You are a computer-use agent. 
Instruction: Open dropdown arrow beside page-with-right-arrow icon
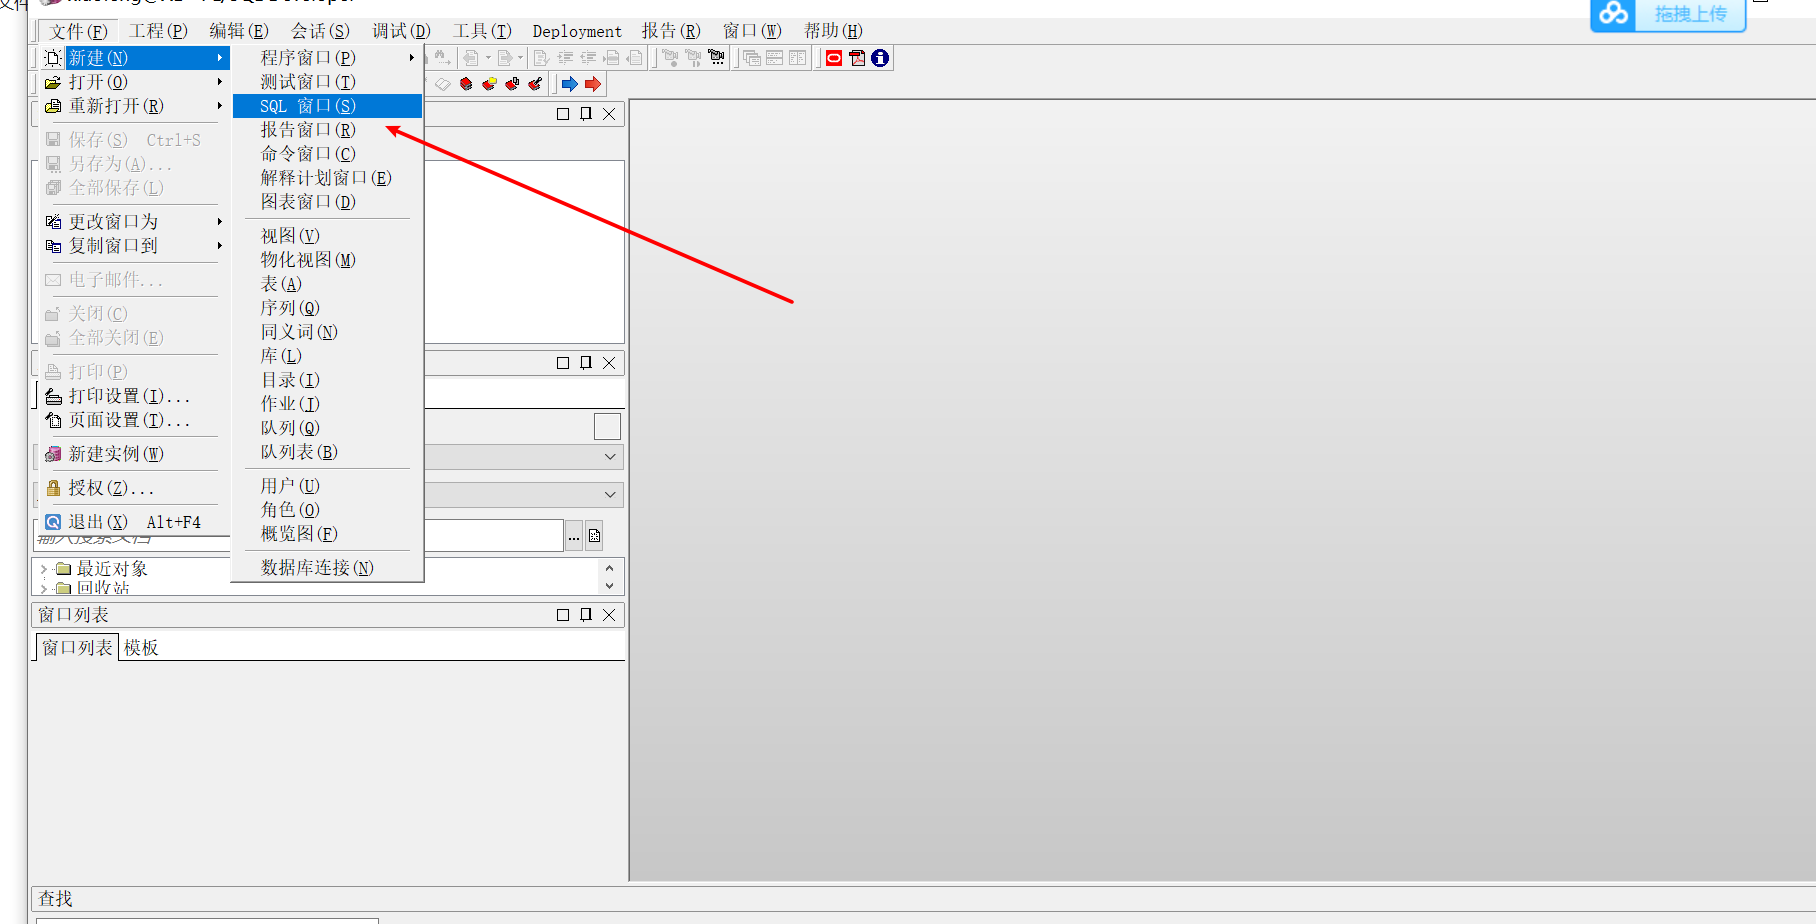[x=520, y=58]
